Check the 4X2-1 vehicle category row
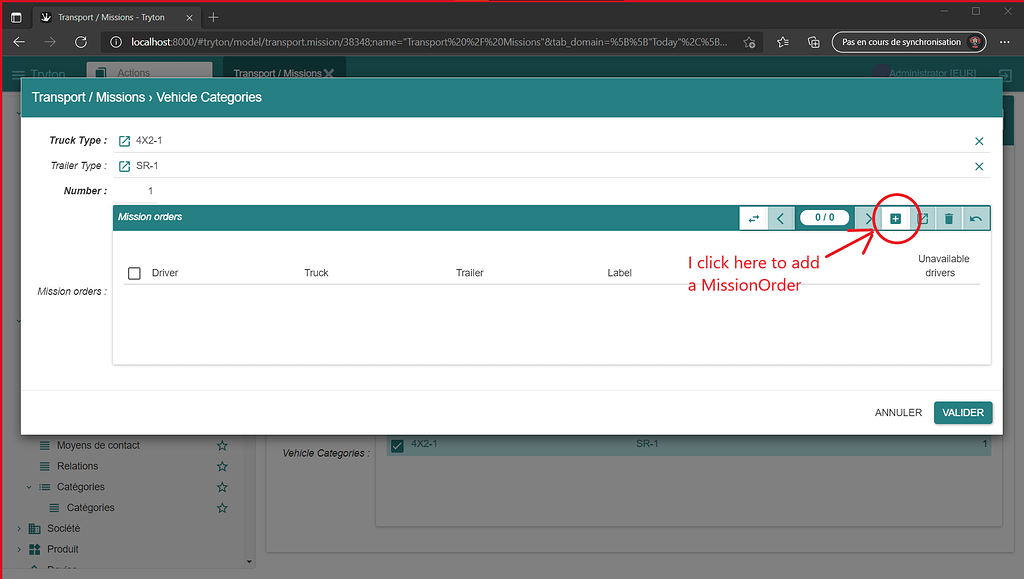 (397, 444)
